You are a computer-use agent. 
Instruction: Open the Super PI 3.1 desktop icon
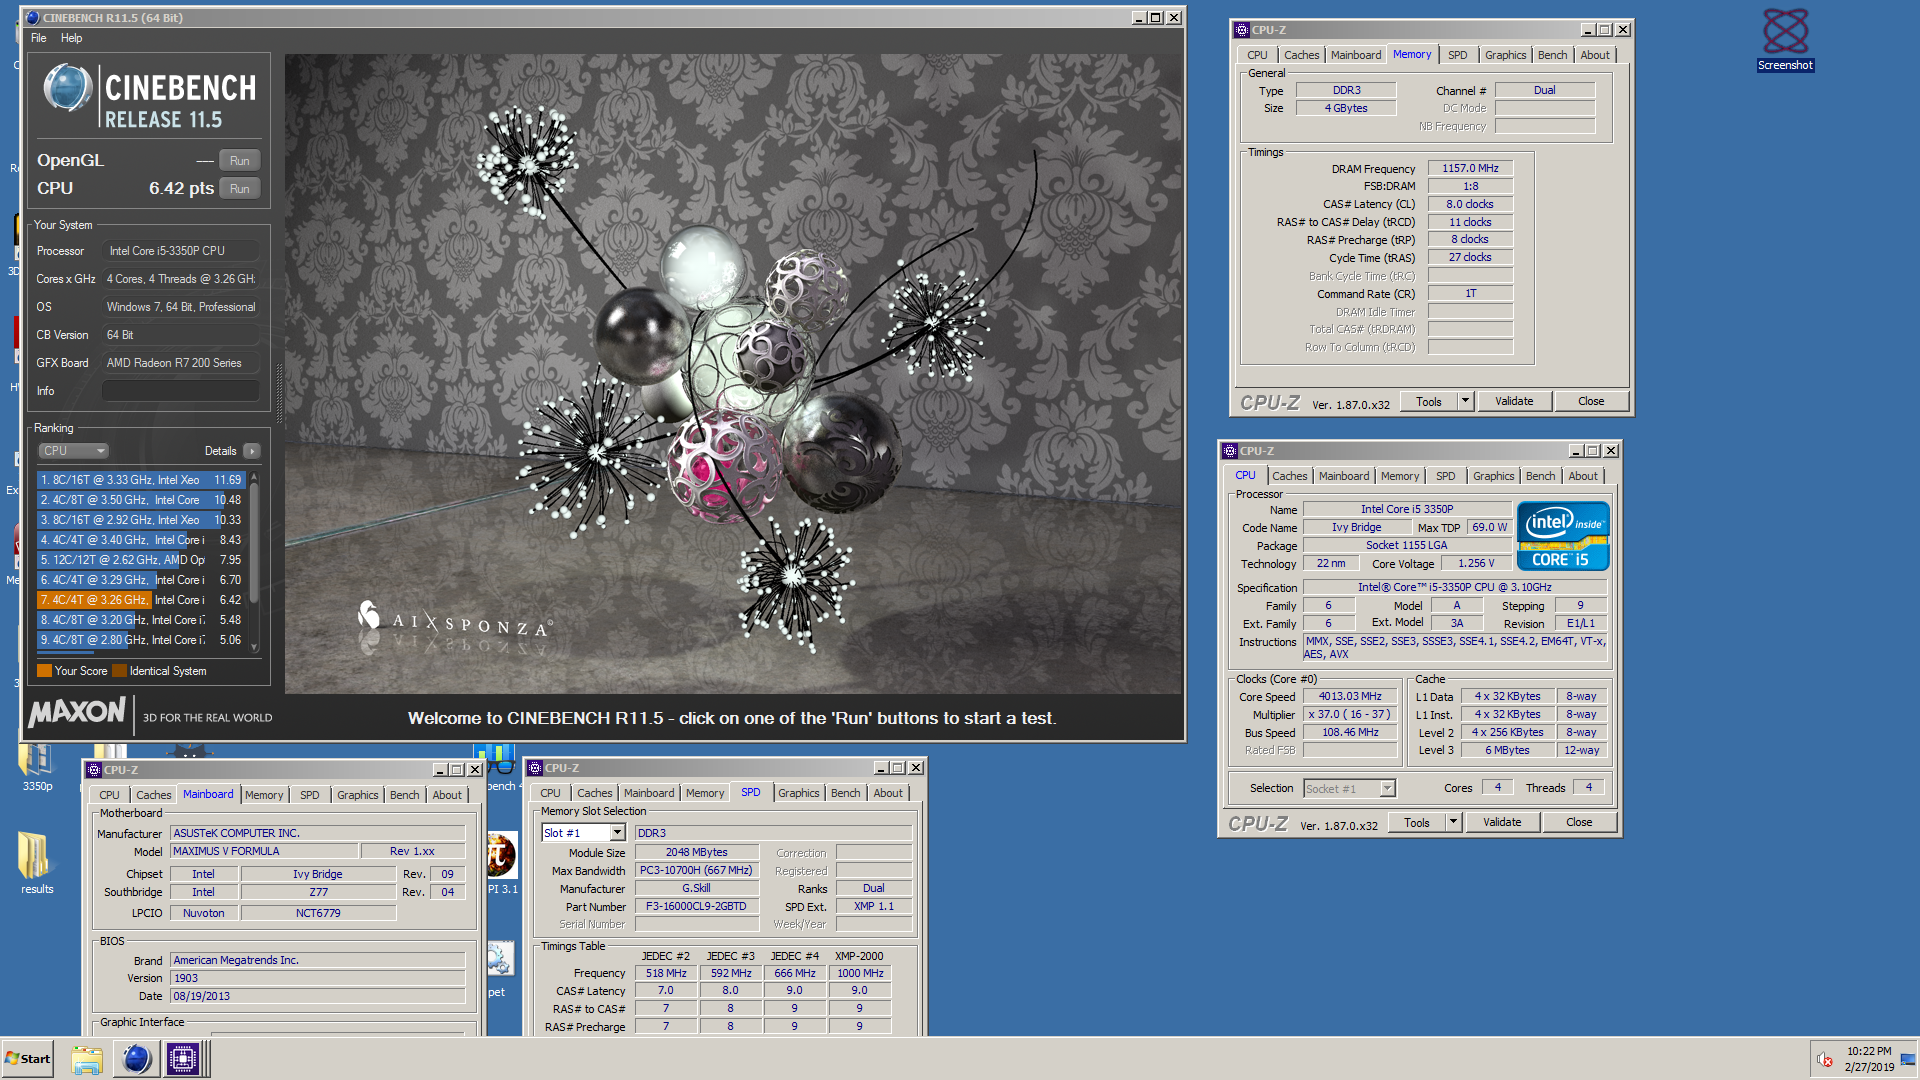[x=501, y=856]
